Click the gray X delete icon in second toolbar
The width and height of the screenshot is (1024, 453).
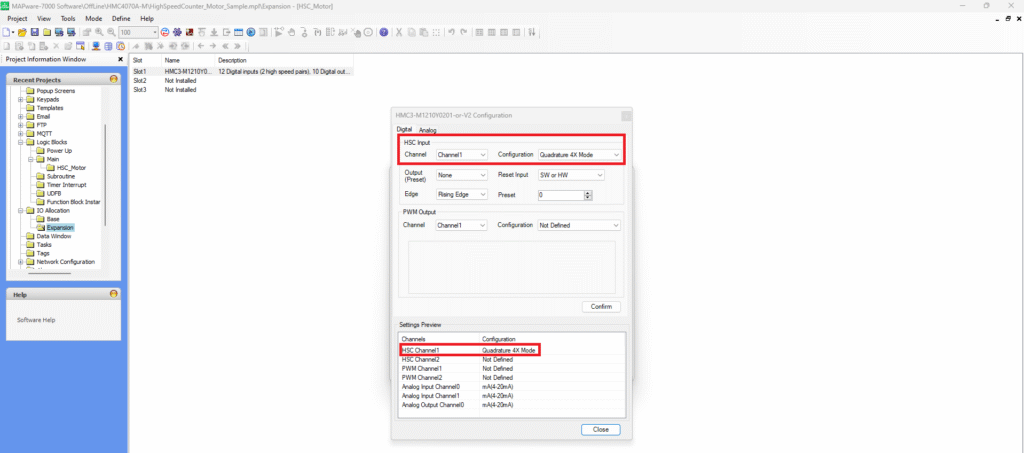56,46
